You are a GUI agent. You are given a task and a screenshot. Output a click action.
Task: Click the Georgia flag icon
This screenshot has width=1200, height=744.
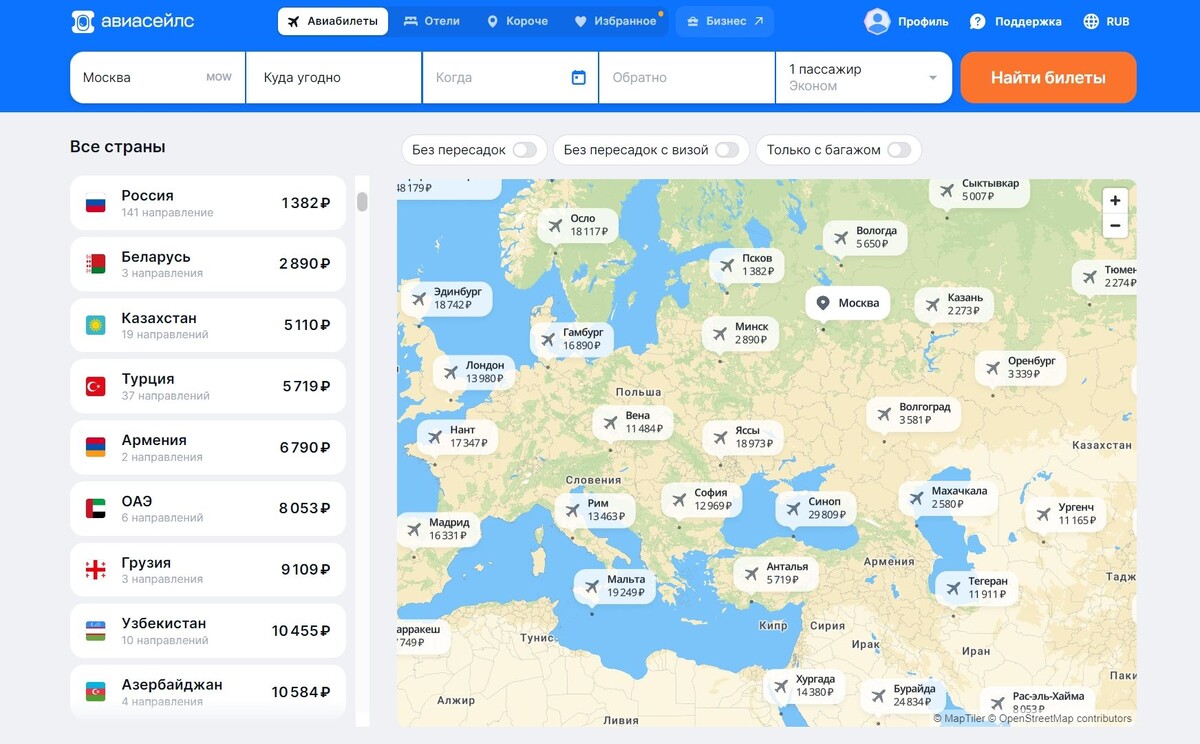[95, 569]
